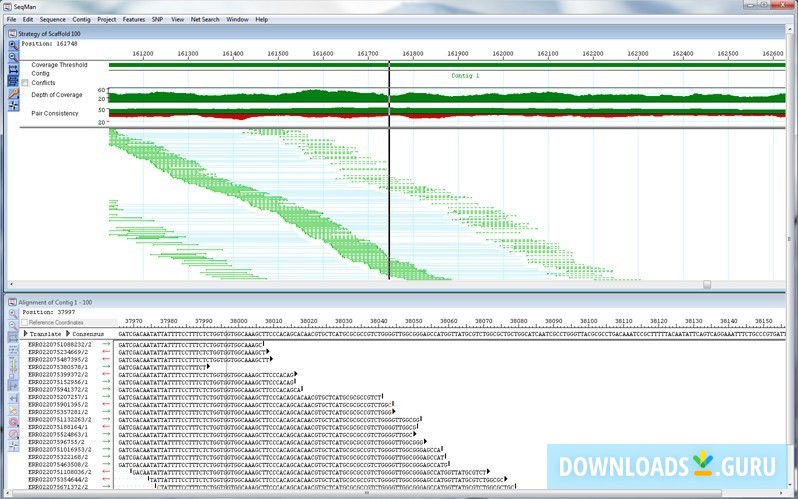
Task: Expand the Consensus disclosure triangle
Action: (x=70, y=333)
